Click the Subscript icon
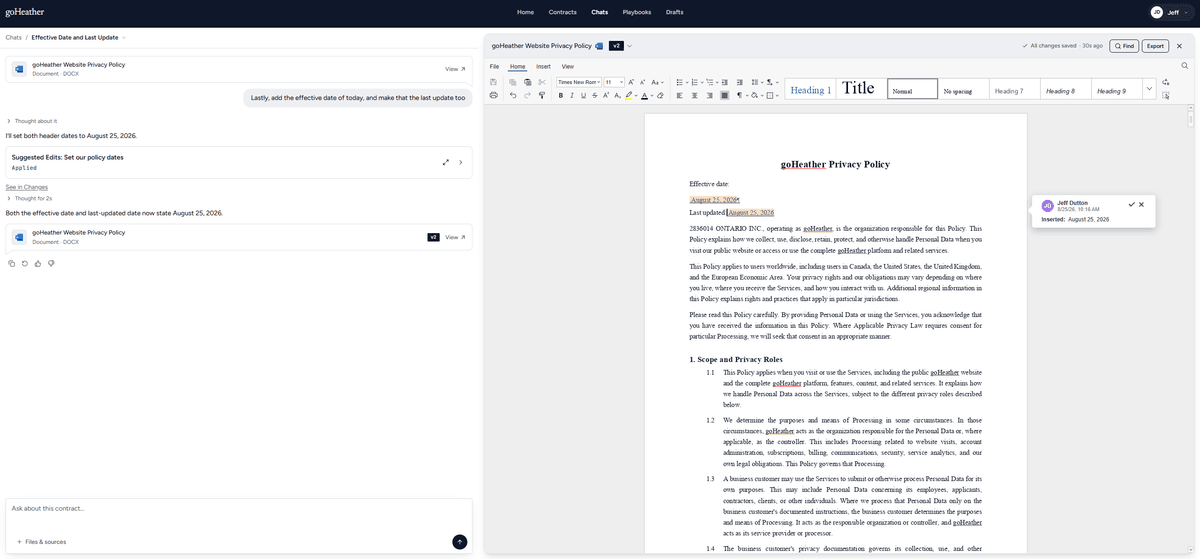 618,95
